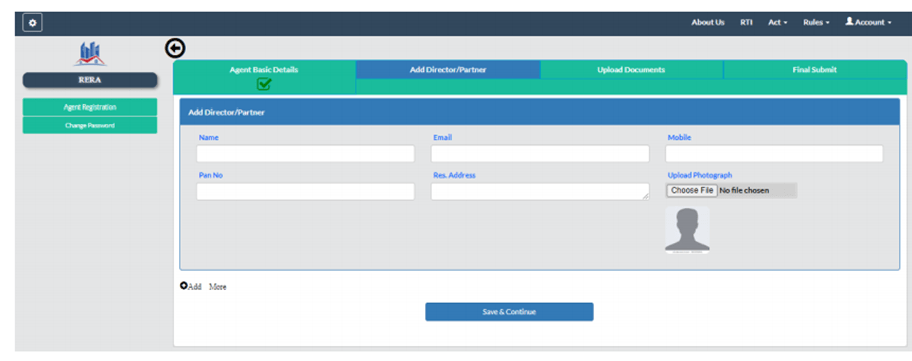
Task: Click the 'No file chosen' text
Action: tap(744, 190)
